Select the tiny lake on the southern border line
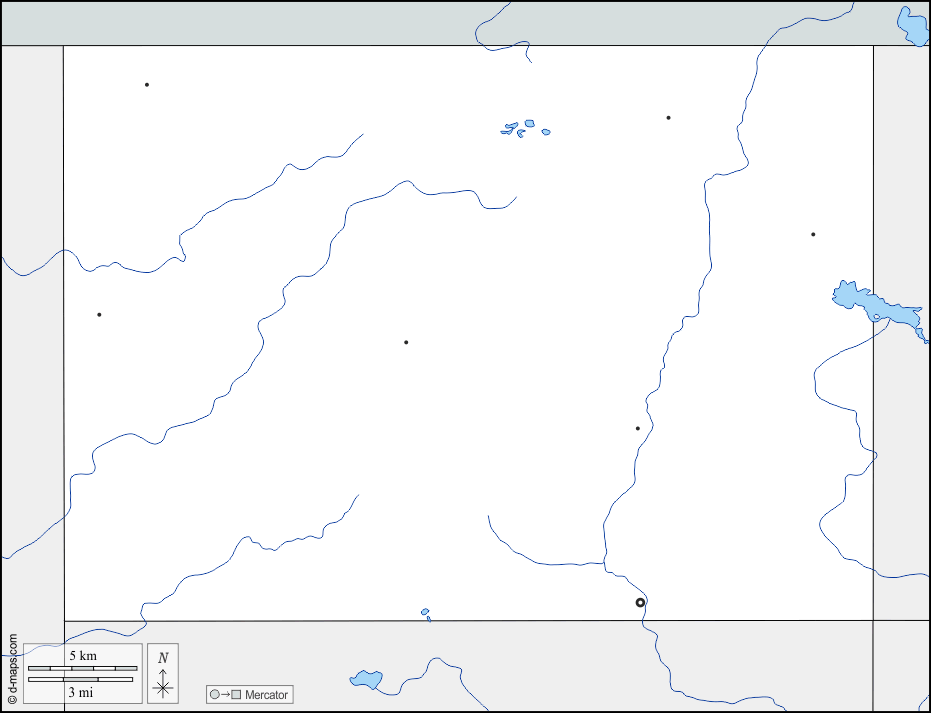 click(x=425, y=612)
